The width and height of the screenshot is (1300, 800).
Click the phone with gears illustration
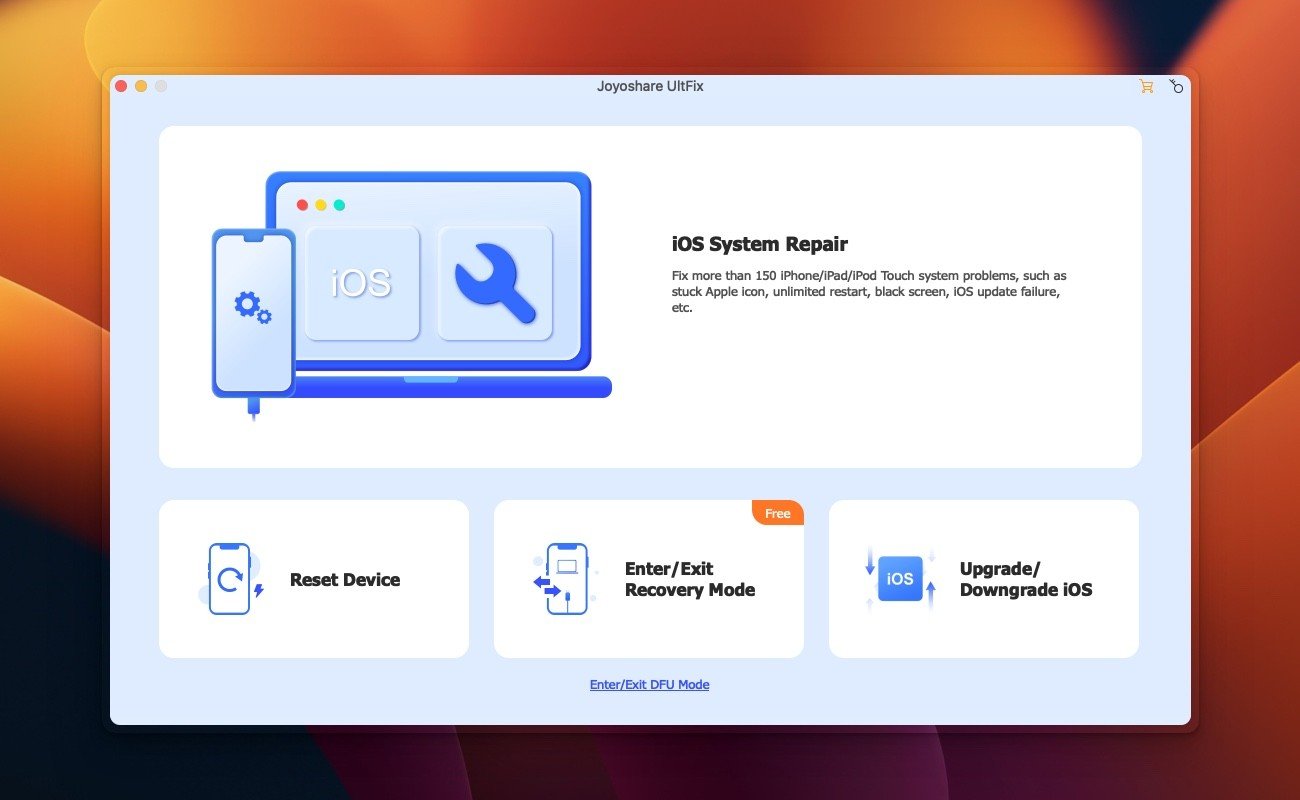pyautogui.click(x=253, y=311)
